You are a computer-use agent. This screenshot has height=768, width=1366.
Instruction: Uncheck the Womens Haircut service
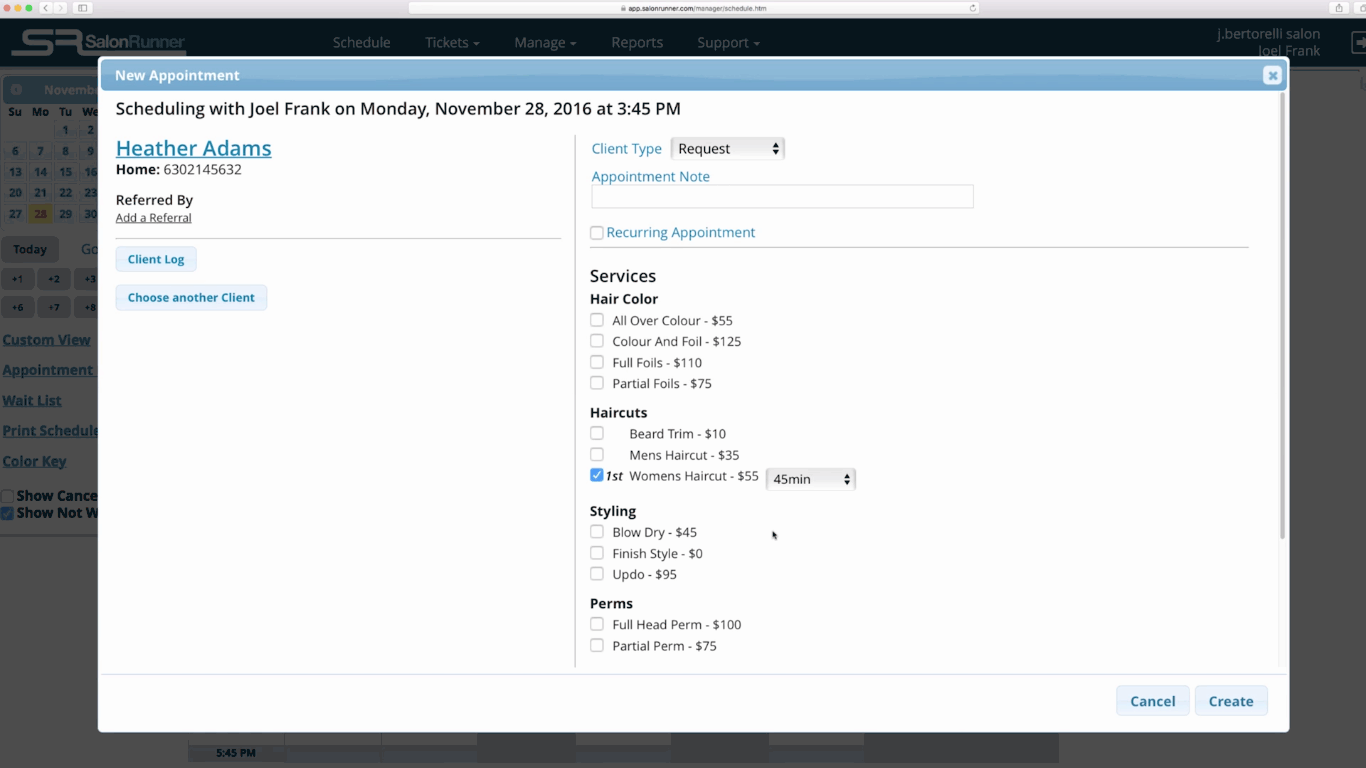[596, 475]
